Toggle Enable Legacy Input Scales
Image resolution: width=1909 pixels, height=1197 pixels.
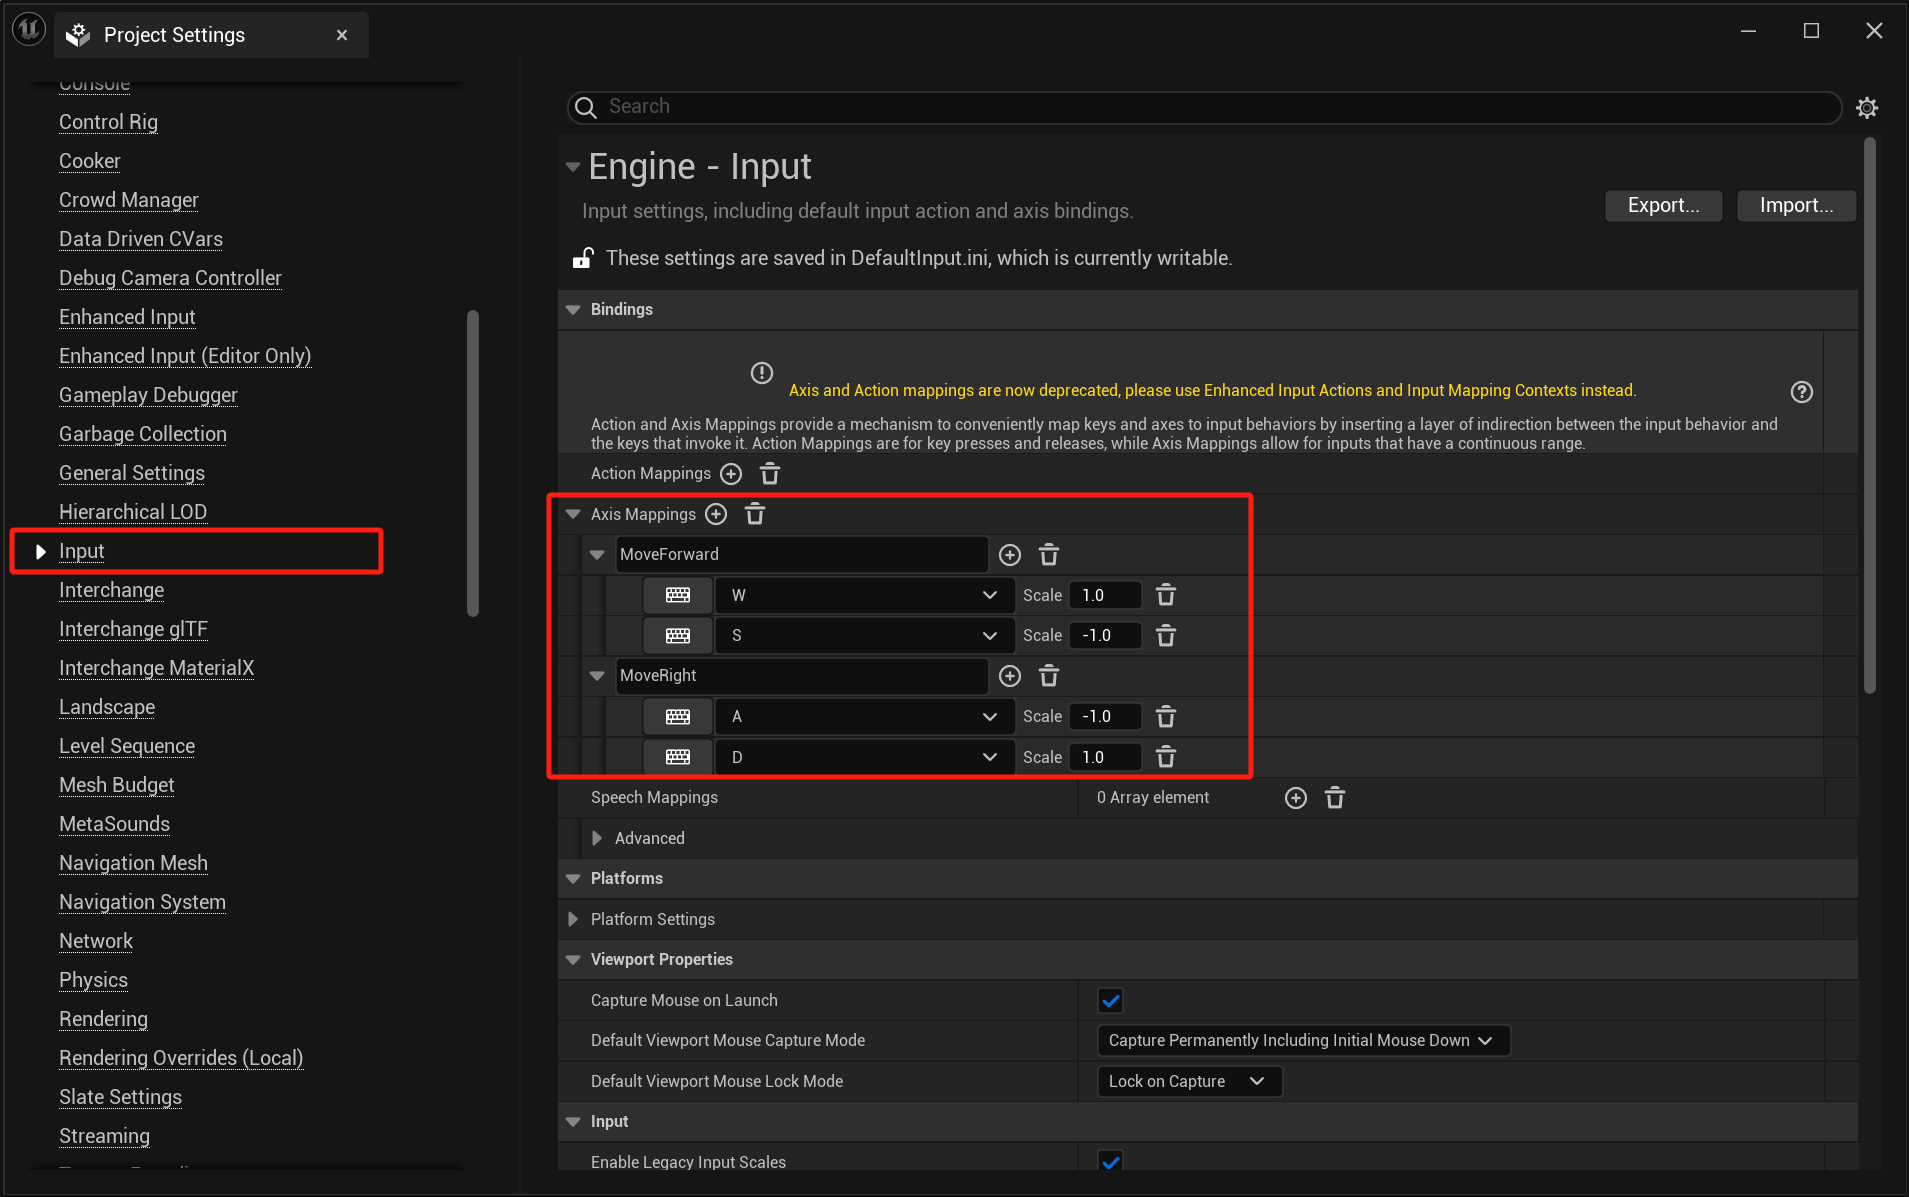click(1110, 1161)
